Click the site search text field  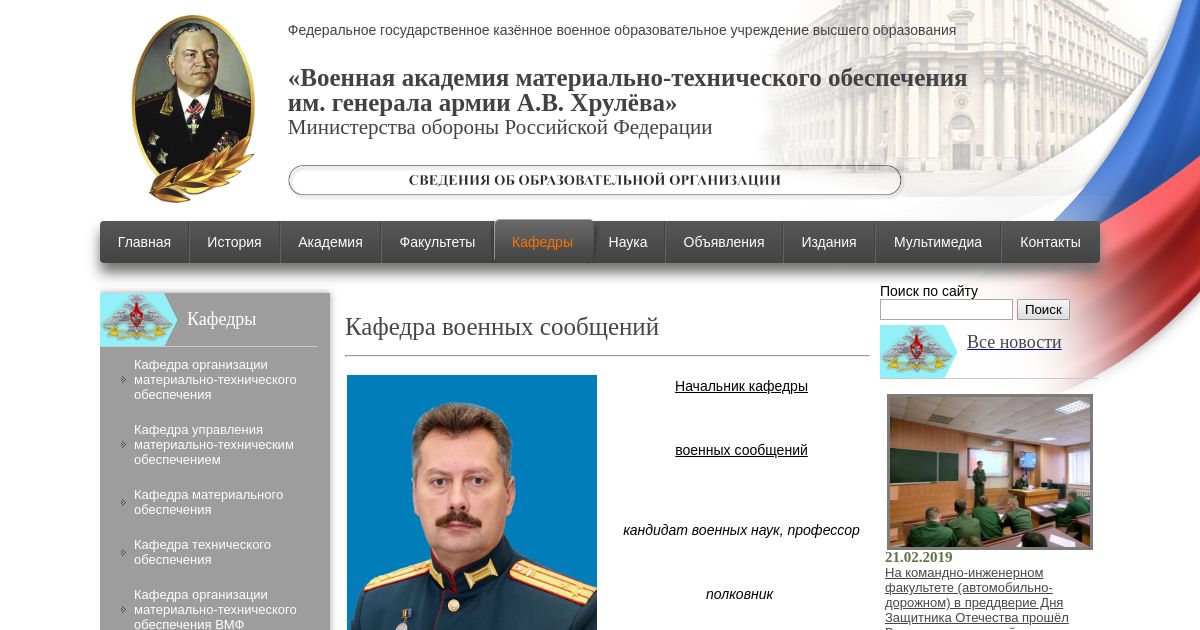point(946,310)
